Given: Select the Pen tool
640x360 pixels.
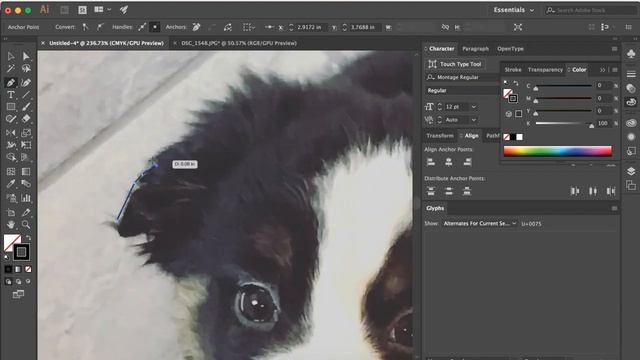Looking at the screenshot, I should click(x=11, y=83).
